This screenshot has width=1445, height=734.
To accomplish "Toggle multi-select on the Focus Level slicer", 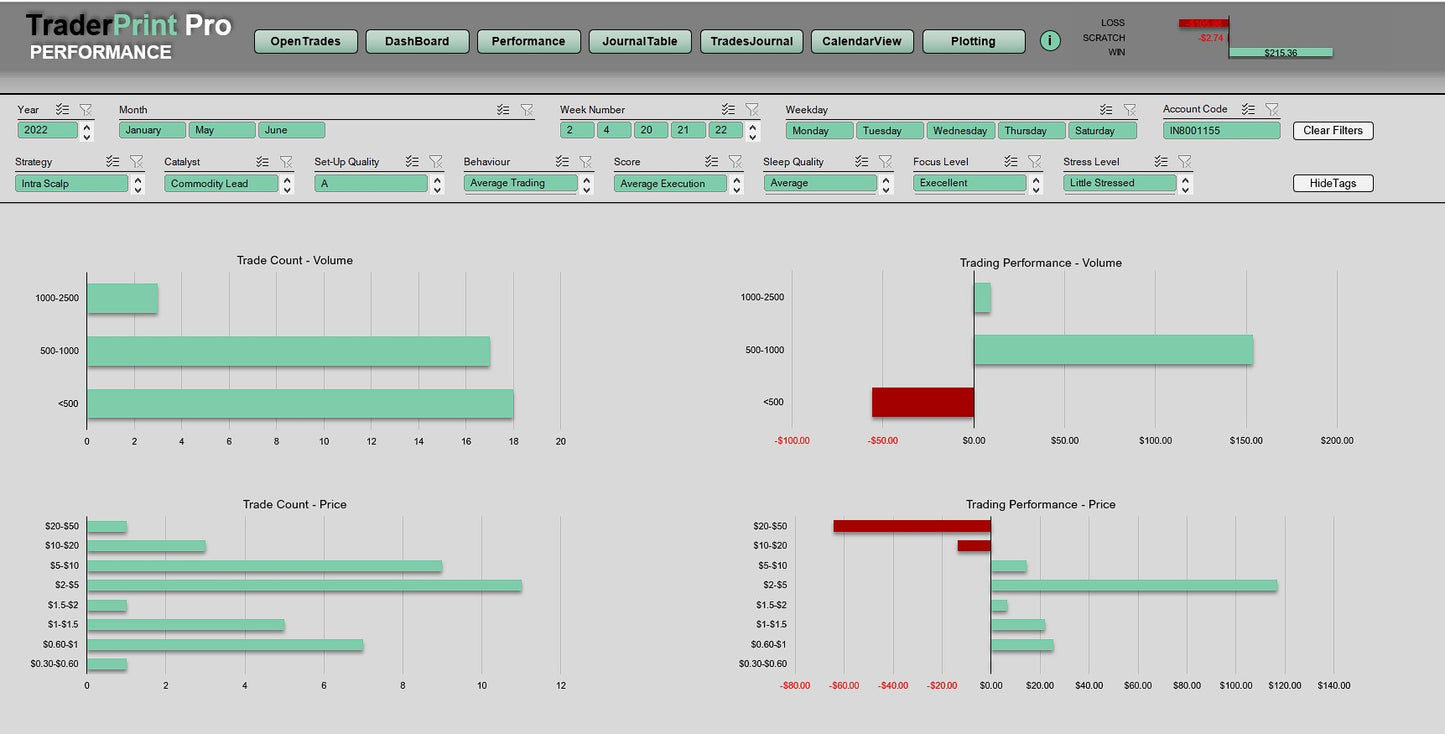I will 1012,161.
